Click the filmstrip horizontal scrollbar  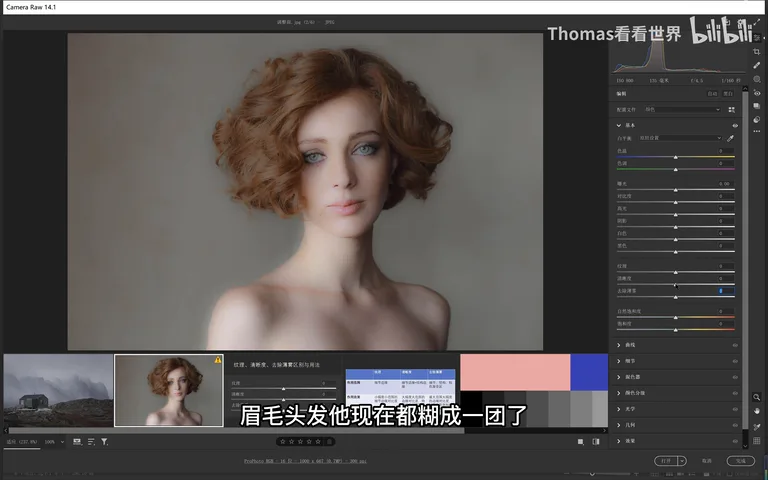(x=237, y=431)
